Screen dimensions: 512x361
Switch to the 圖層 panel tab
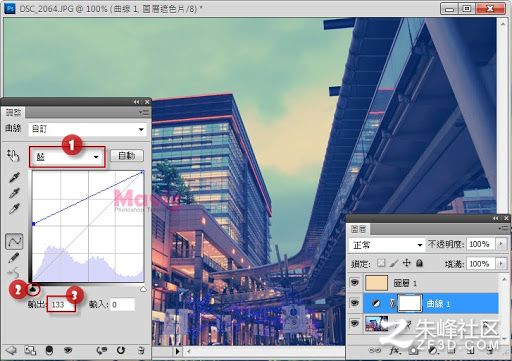click(x=358, y=229)
